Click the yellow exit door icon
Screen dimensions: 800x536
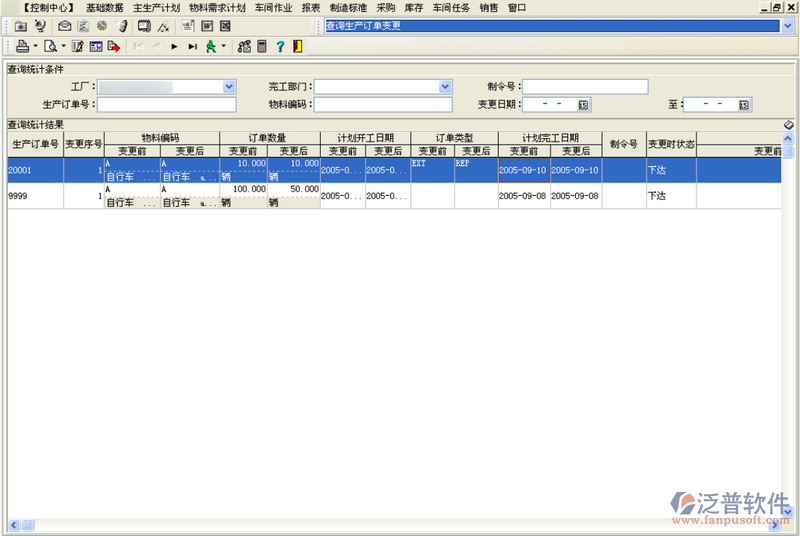coord(297,46)
